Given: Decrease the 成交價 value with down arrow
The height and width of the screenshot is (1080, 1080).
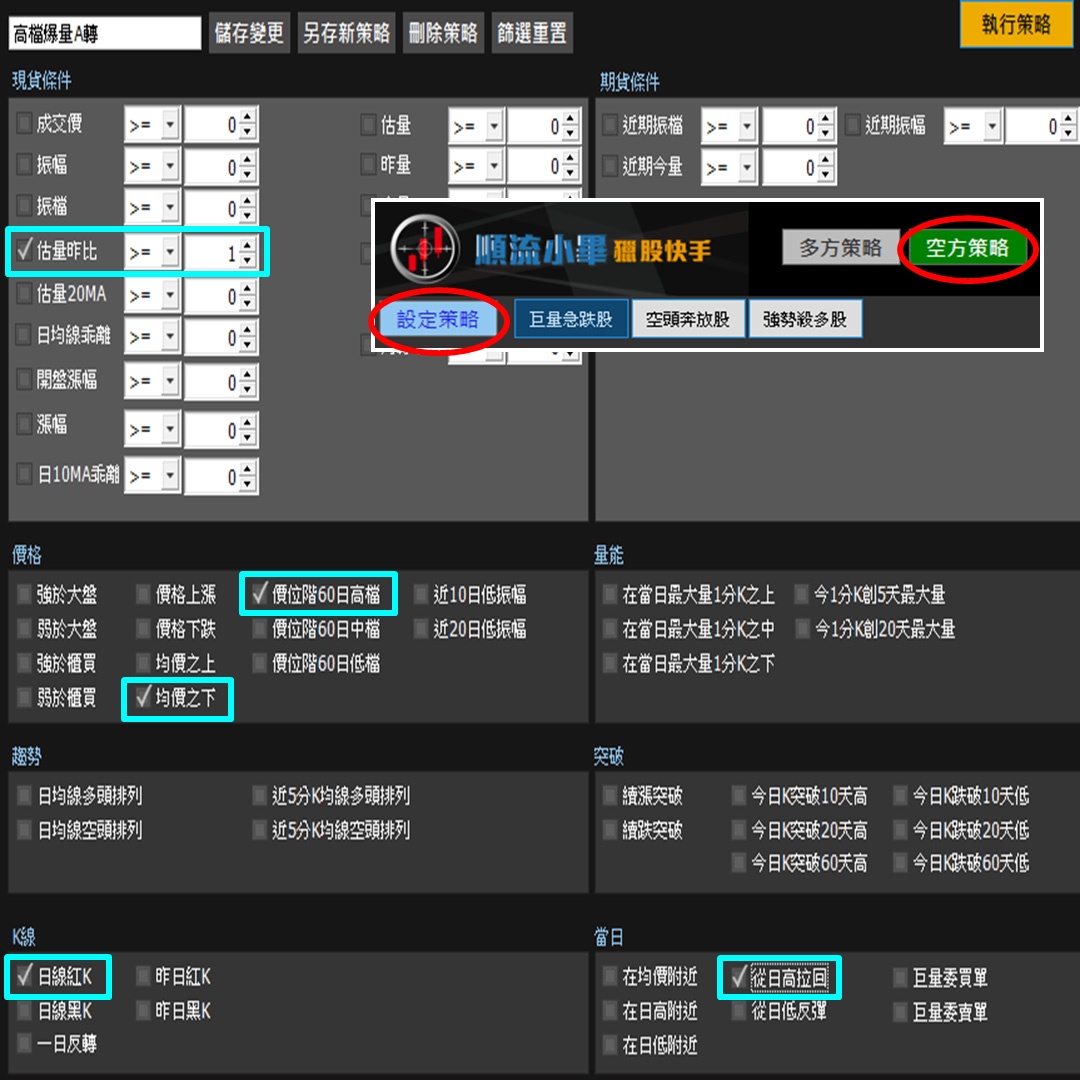Looking at the screenshot, I should (248, 133).
